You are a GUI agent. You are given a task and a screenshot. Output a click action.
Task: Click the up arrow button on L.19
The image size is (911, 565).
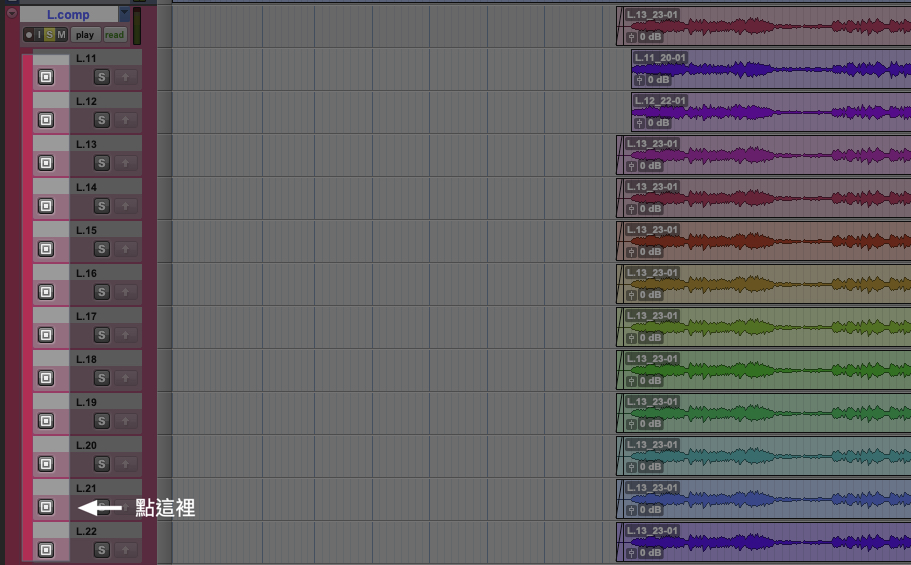click(x=127, y=421)
